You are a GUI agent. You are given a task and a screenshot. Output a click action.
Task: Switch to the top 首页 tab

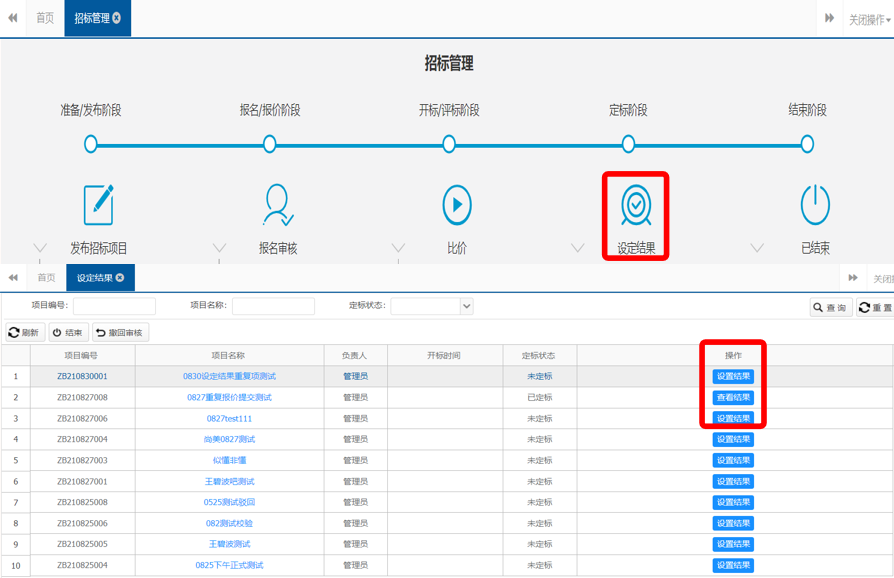point(45,18)
